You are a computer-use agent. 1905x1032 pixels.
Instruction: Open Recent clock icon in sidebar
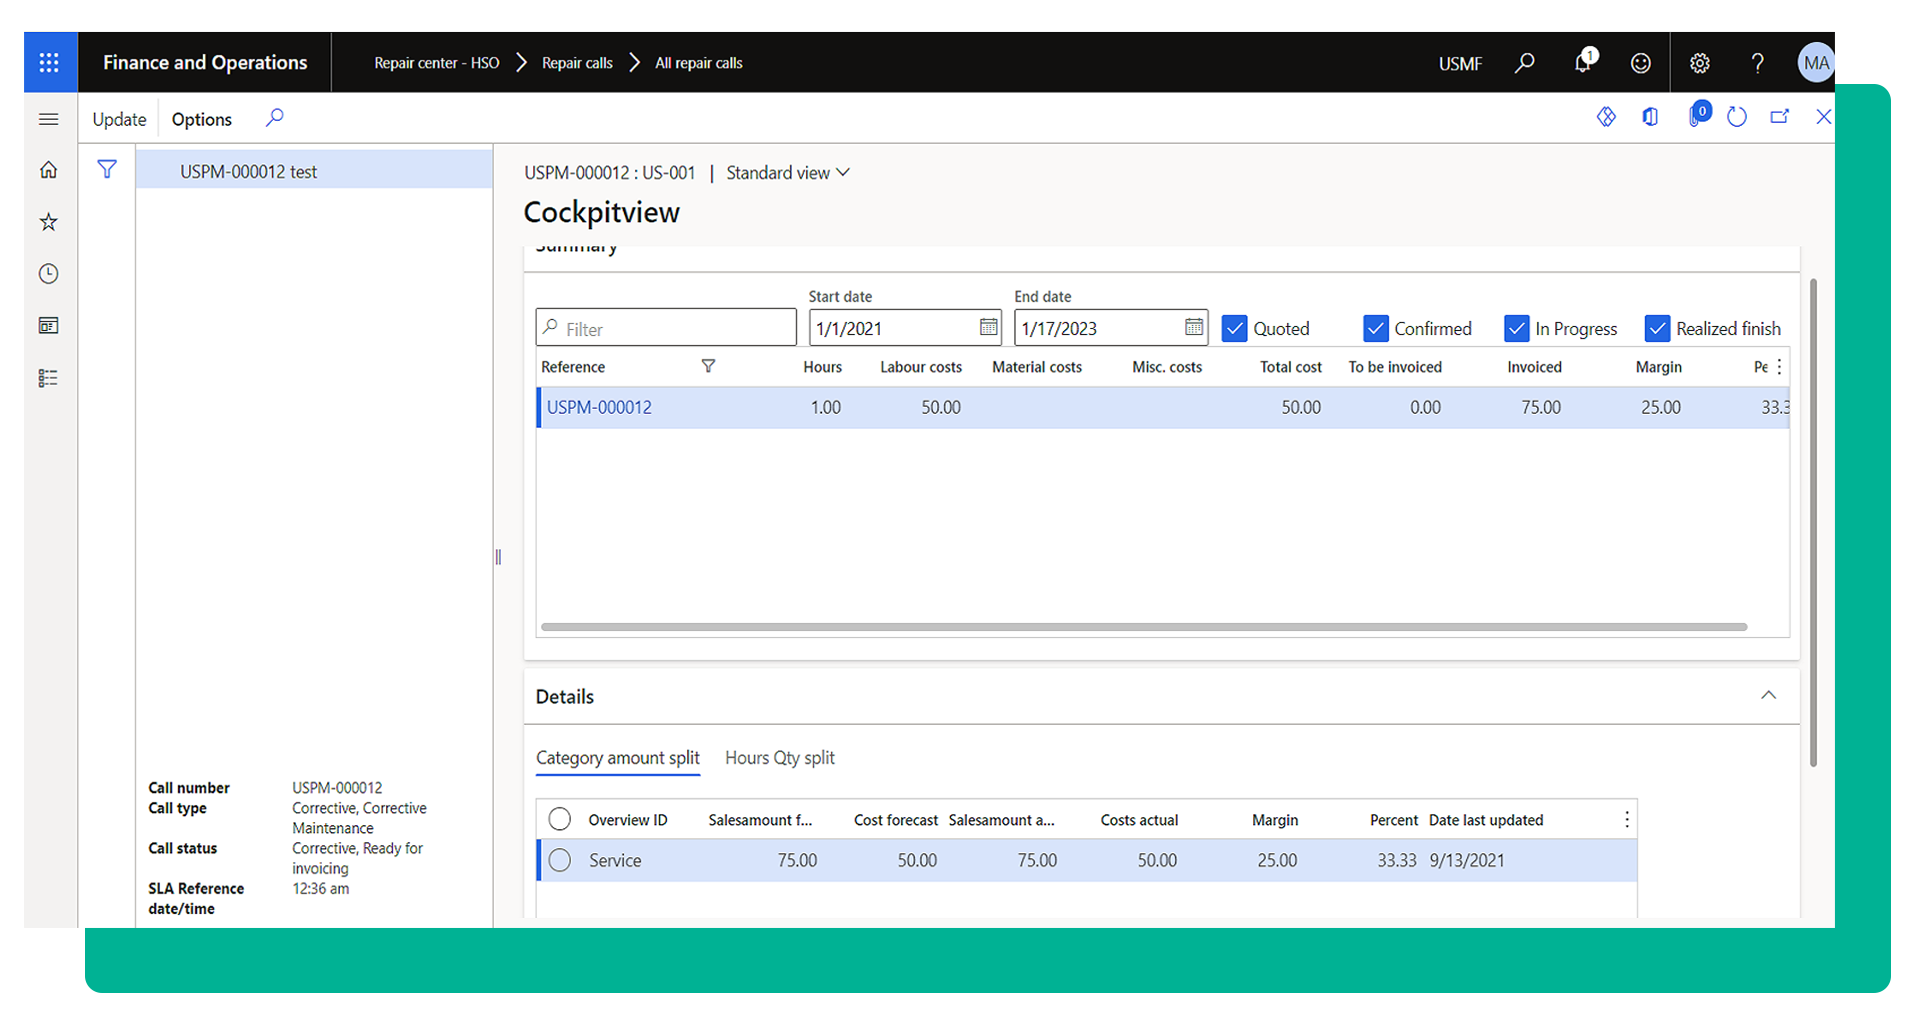(x=48, y=274)
